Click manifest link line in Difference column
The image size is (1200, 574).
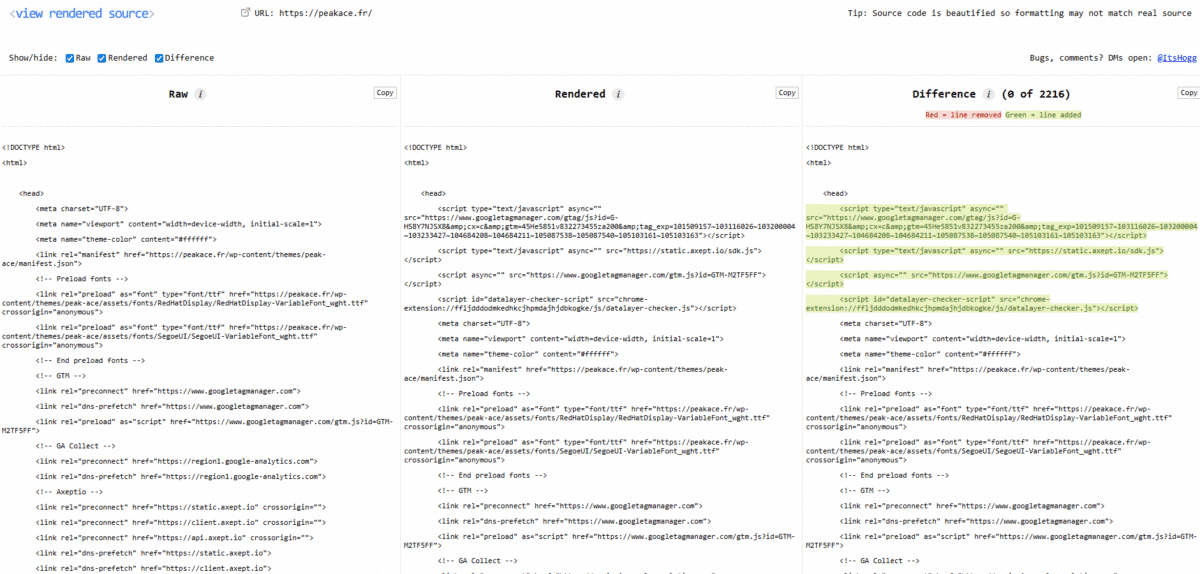tap(968, 375)
